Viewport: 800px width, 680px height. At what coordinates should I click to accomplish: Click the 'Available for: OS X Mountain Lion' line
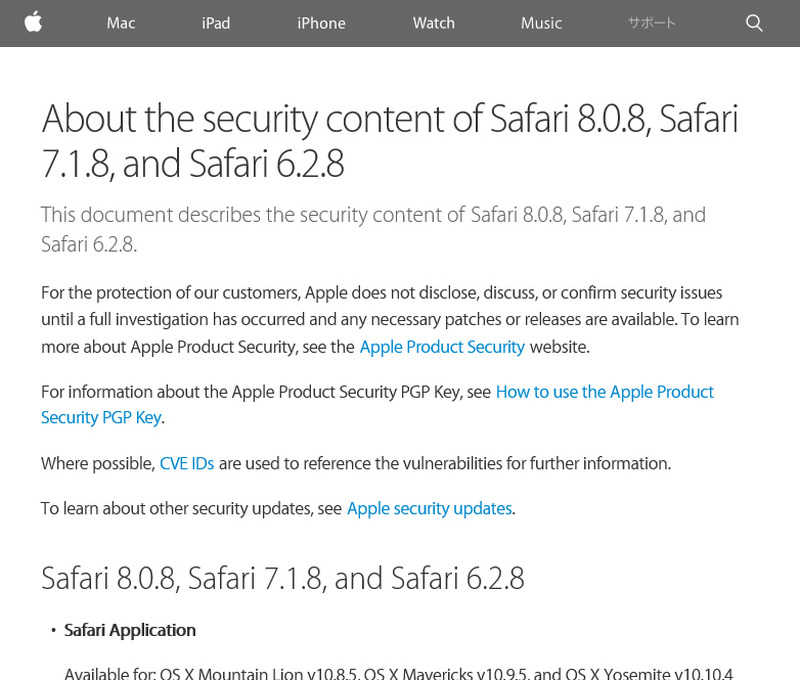coord(398,673)
